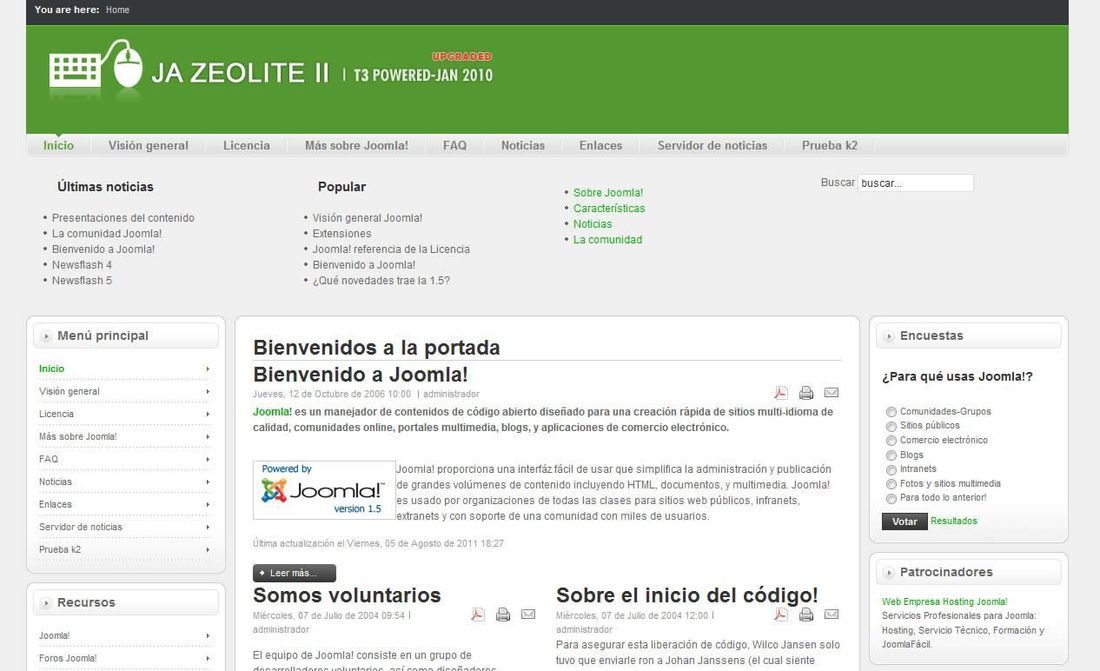Print the Bienvenido a Joomla! article
The height and width of the screenshot is (671, 1100).
806,393
